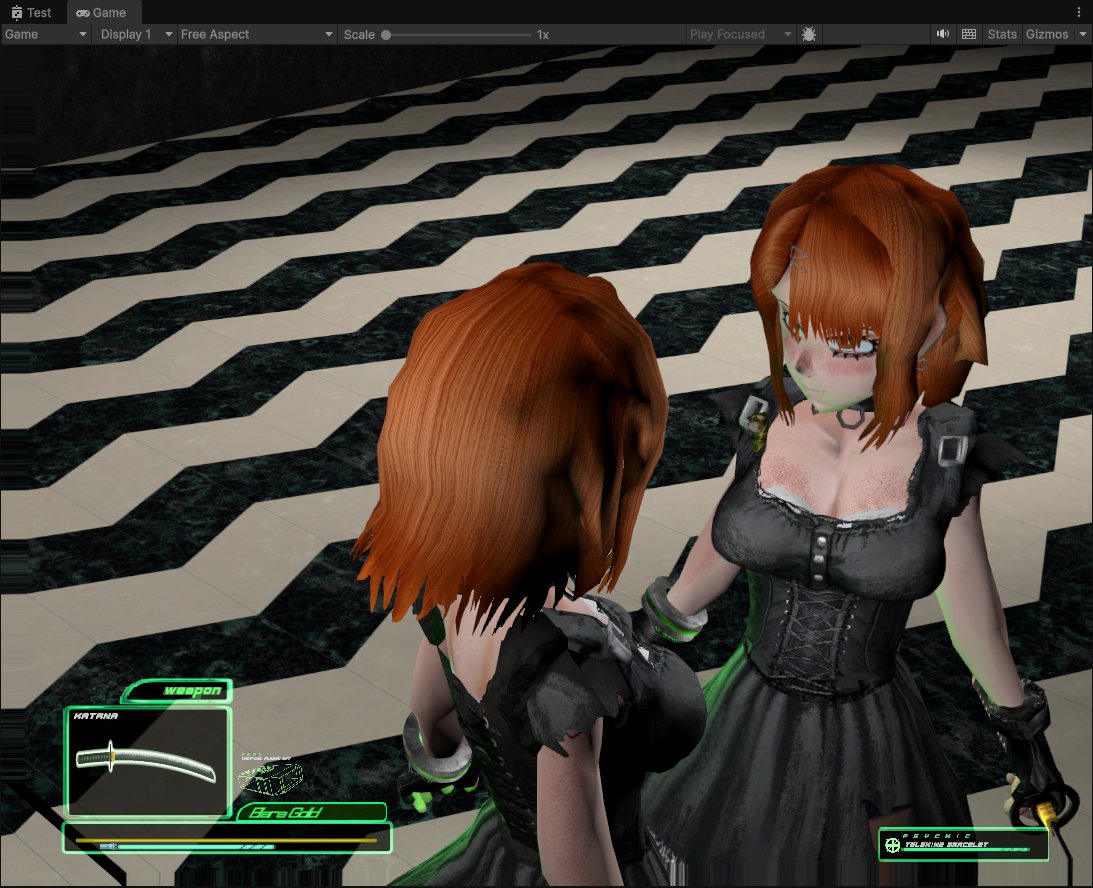Enable Play Focused mode

(726, 34)
